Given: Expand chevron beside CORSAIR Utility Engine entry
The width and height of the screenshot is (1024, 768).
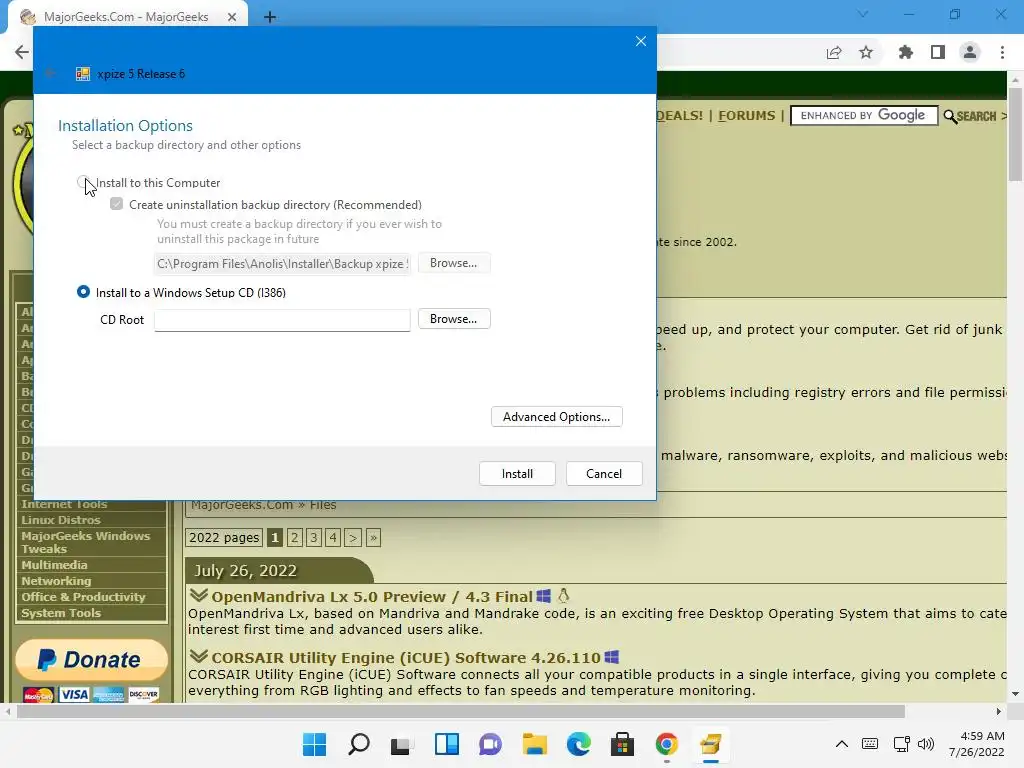Looking at the screenshot, I should pyautogui.click(x=199, y=656).
